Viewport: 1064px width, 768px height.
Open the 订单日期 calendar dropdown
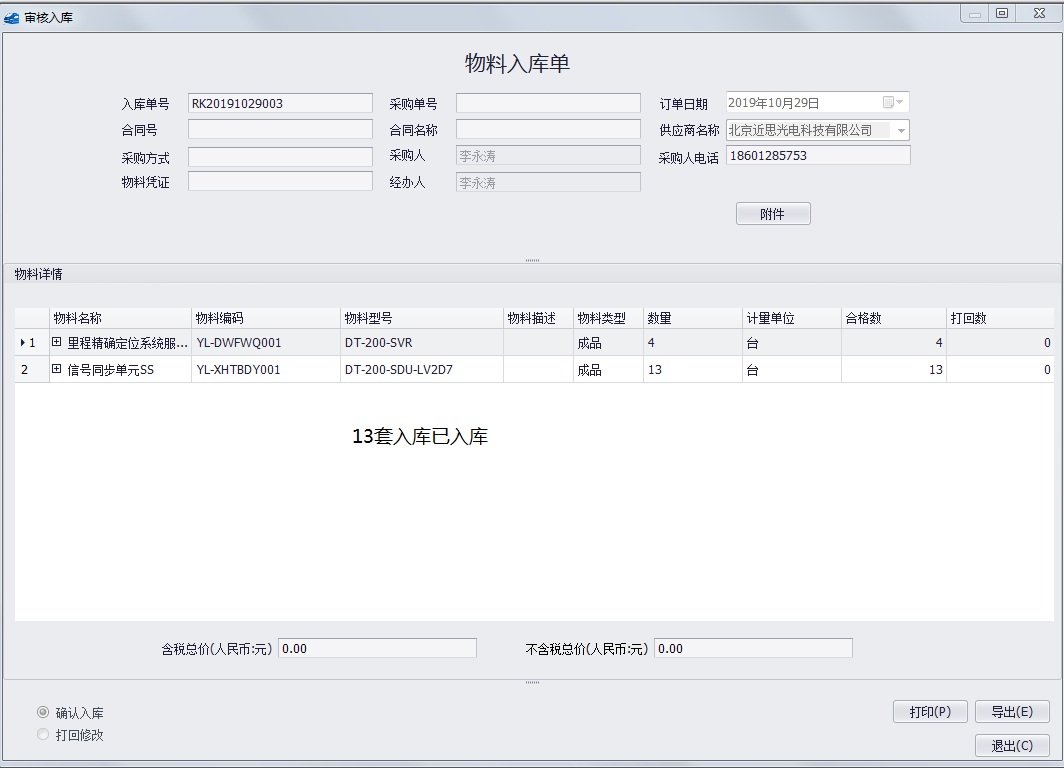pyautogui.click(x=894, y=103)
